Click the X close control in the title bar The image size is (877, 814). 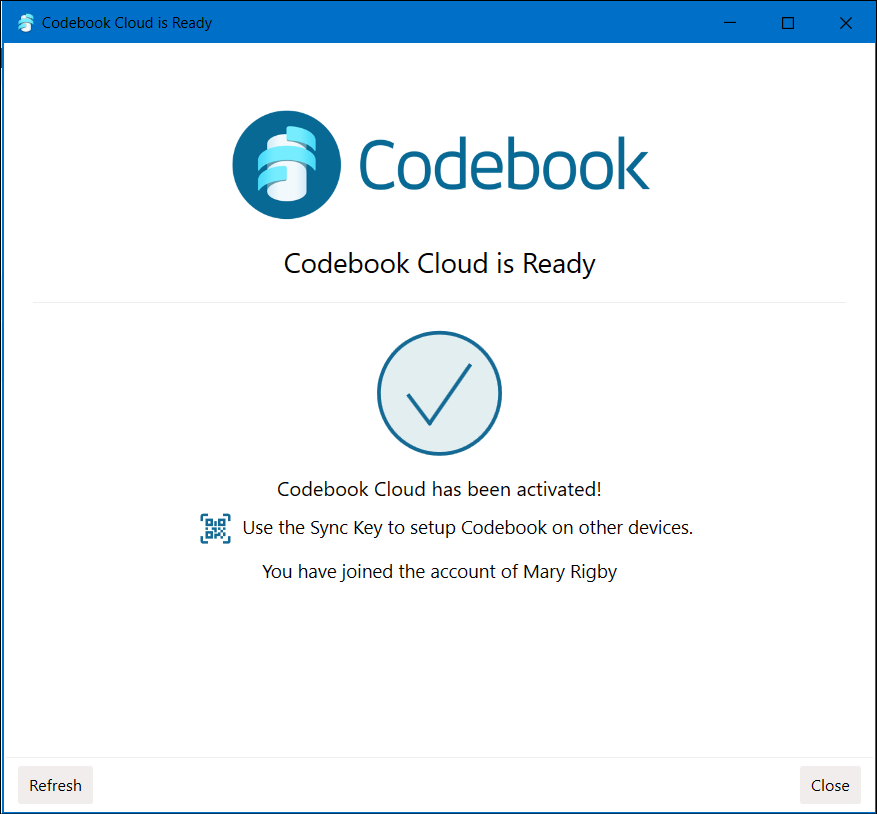845,22
